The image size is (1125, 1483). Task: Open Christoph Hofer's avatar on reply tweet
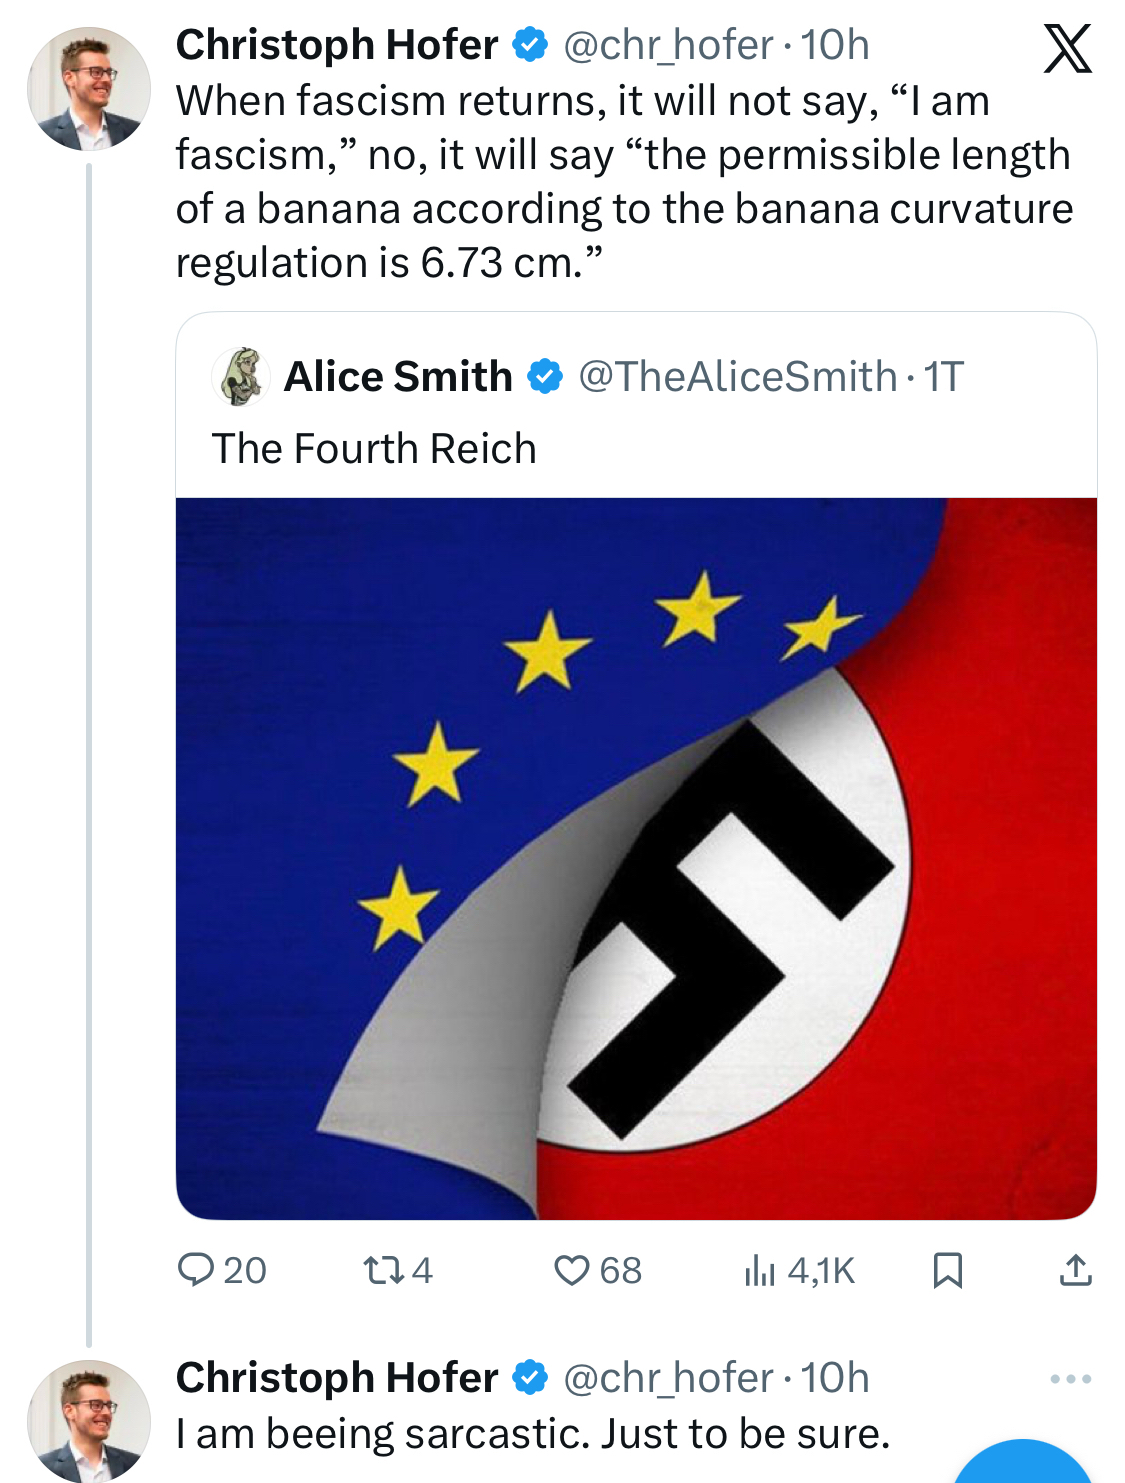tap(89, 1420)
